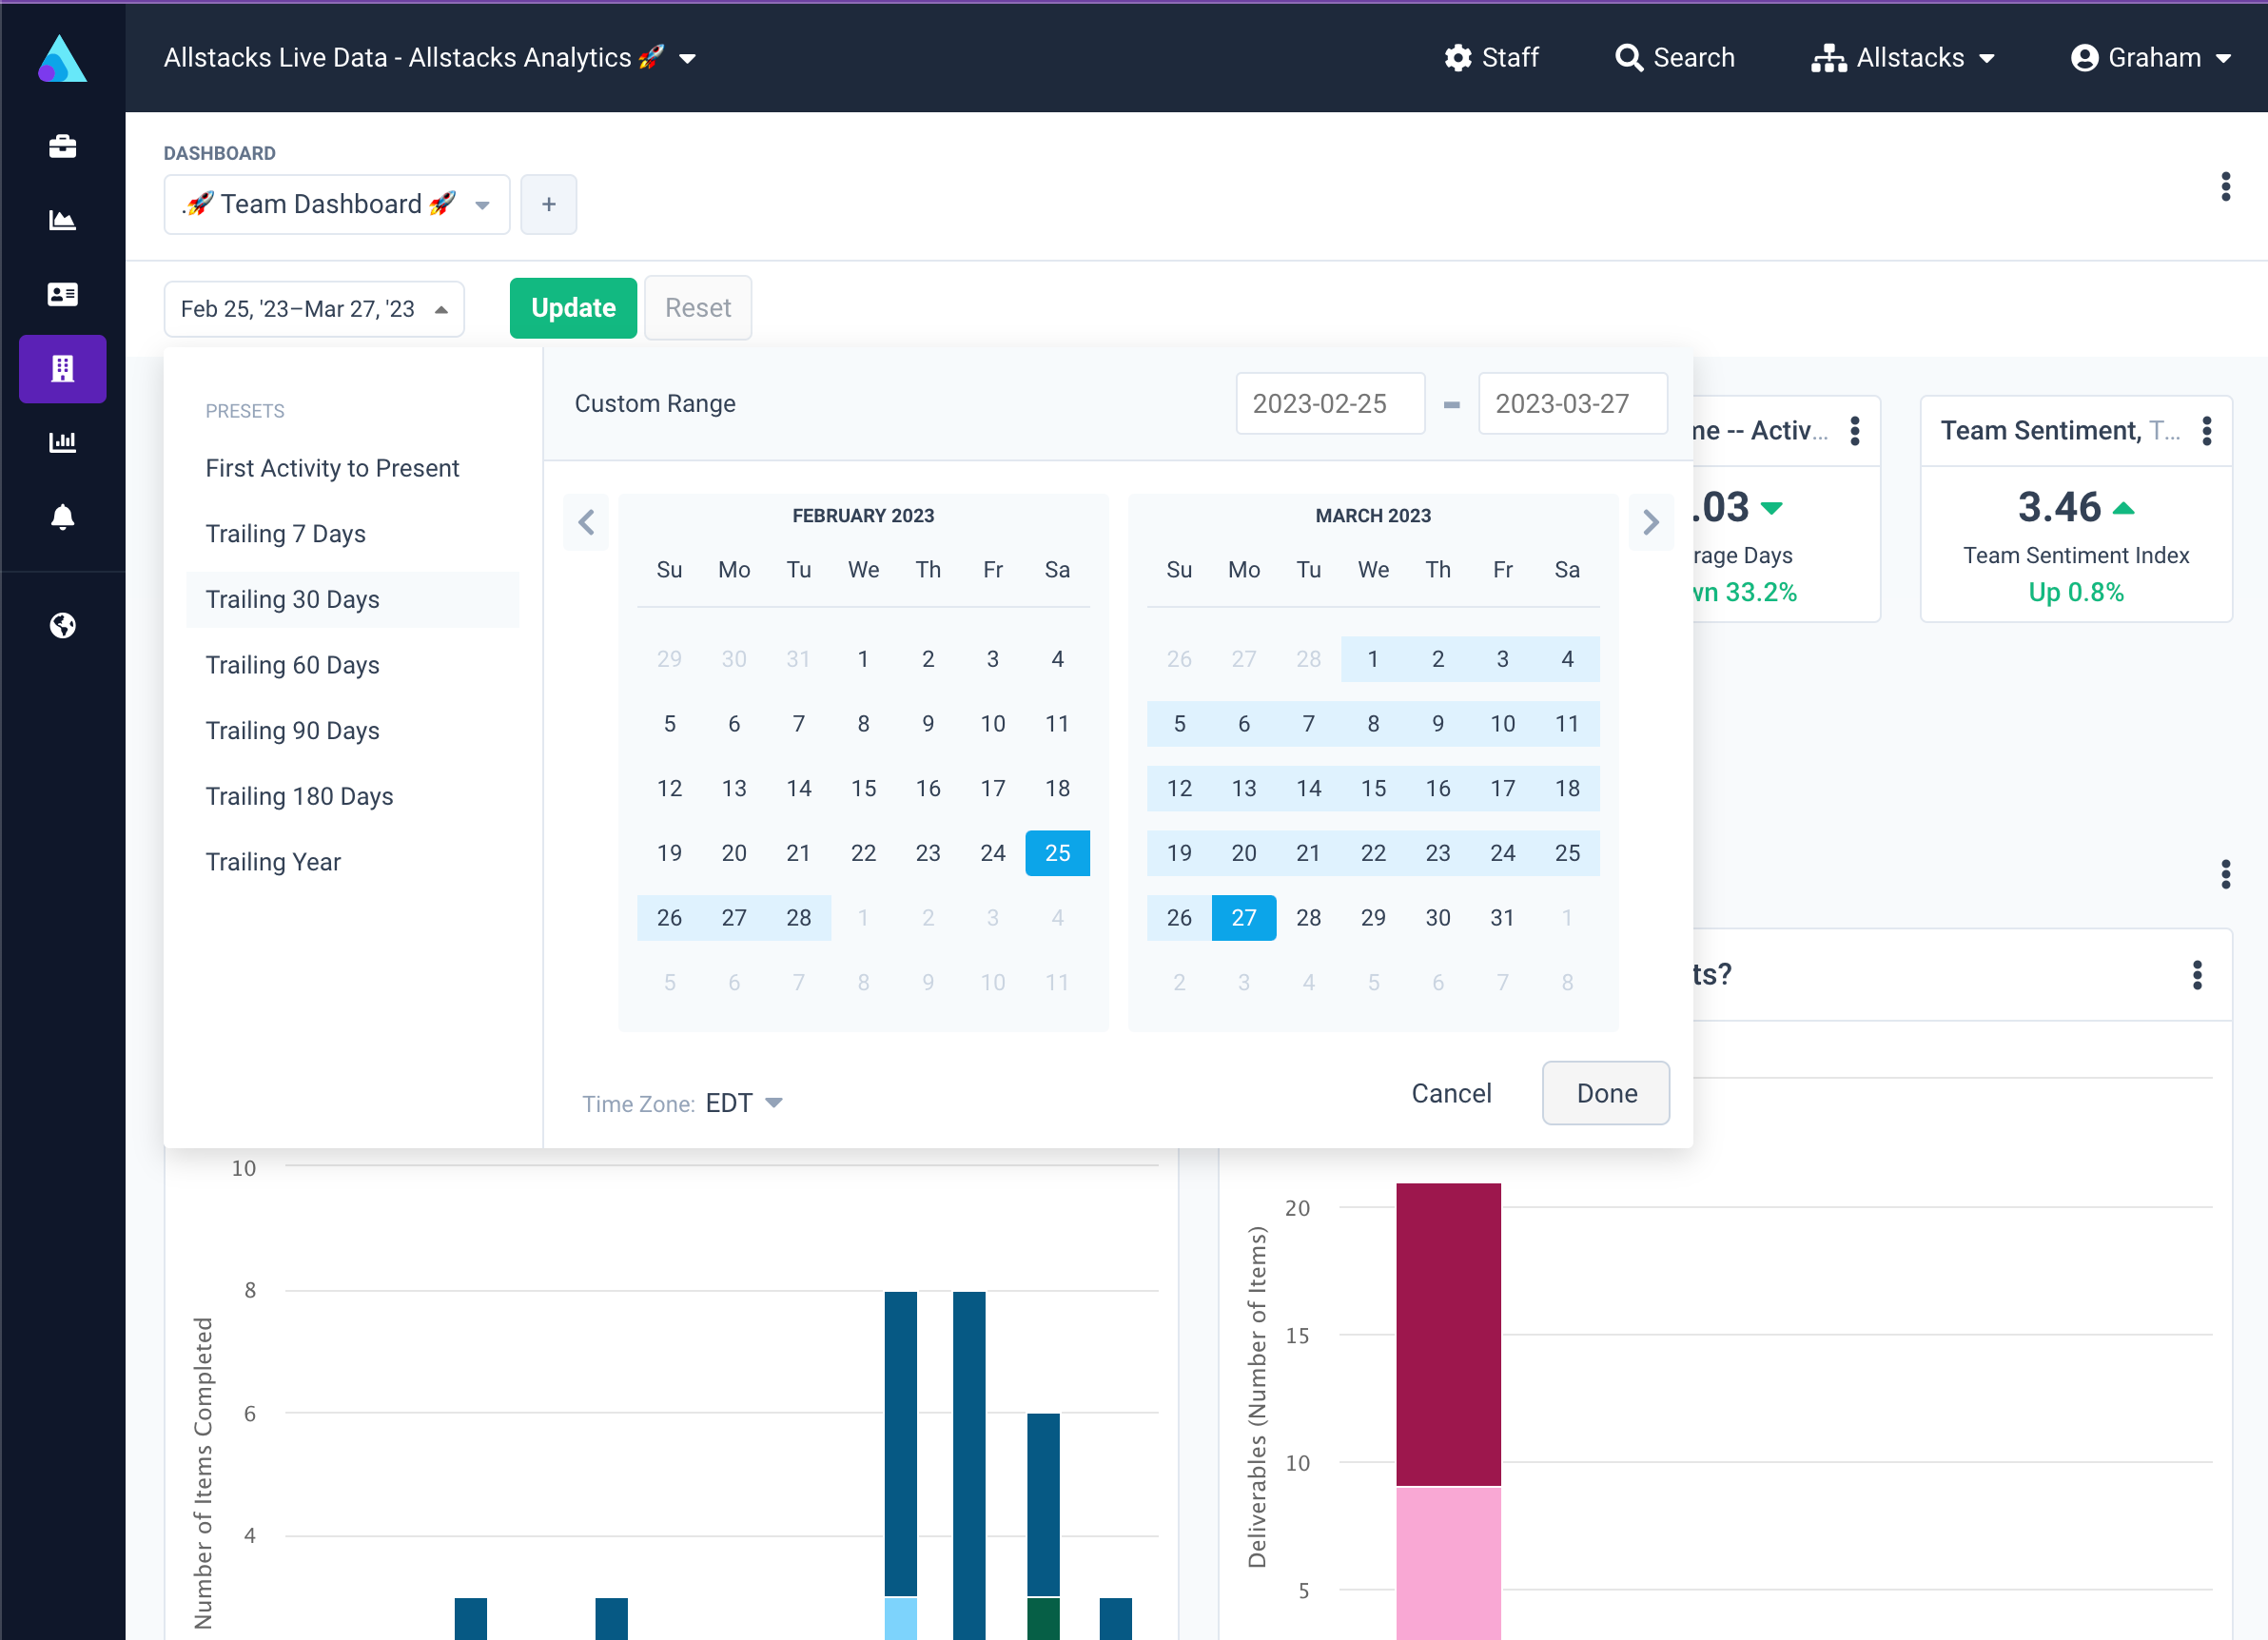Add a new dashboard with plus button
2268x1640 pixels.
click(x=548, y=204)
